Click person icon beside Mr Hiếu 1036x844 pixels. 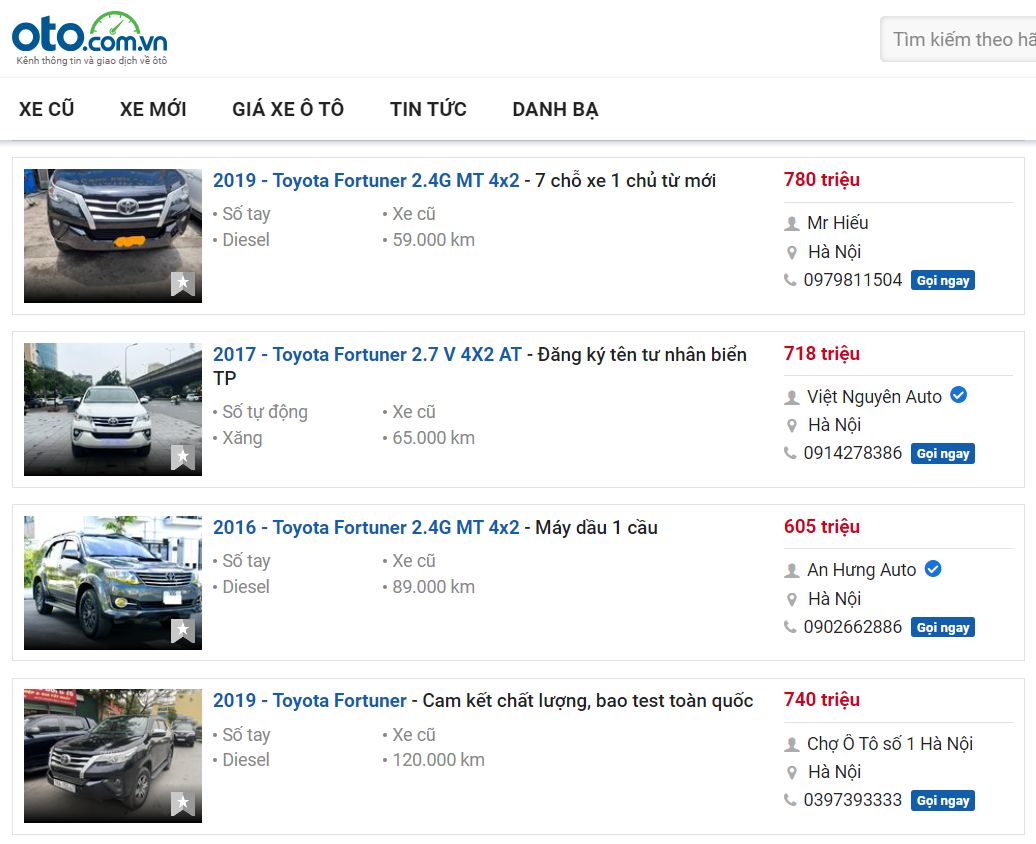792,224
